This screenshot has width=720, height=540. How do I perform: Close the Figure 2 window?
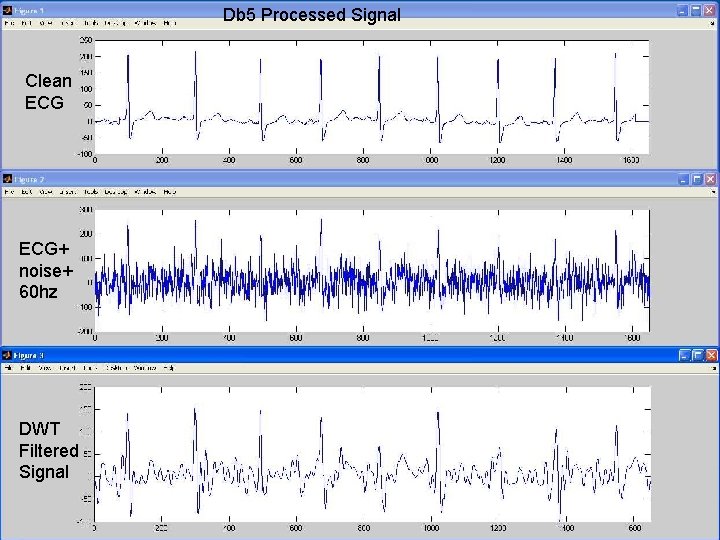710,179
